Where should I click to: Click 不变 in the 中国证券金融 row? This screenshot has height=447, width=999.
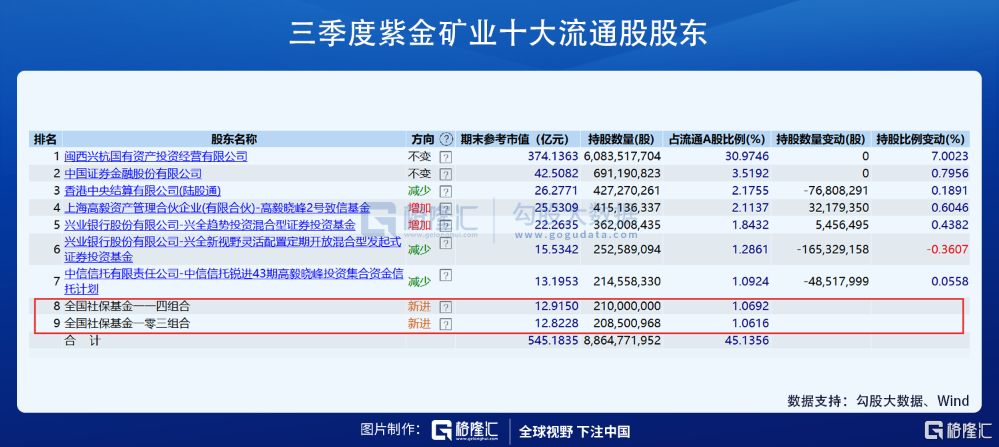click(x=419, y=173)
